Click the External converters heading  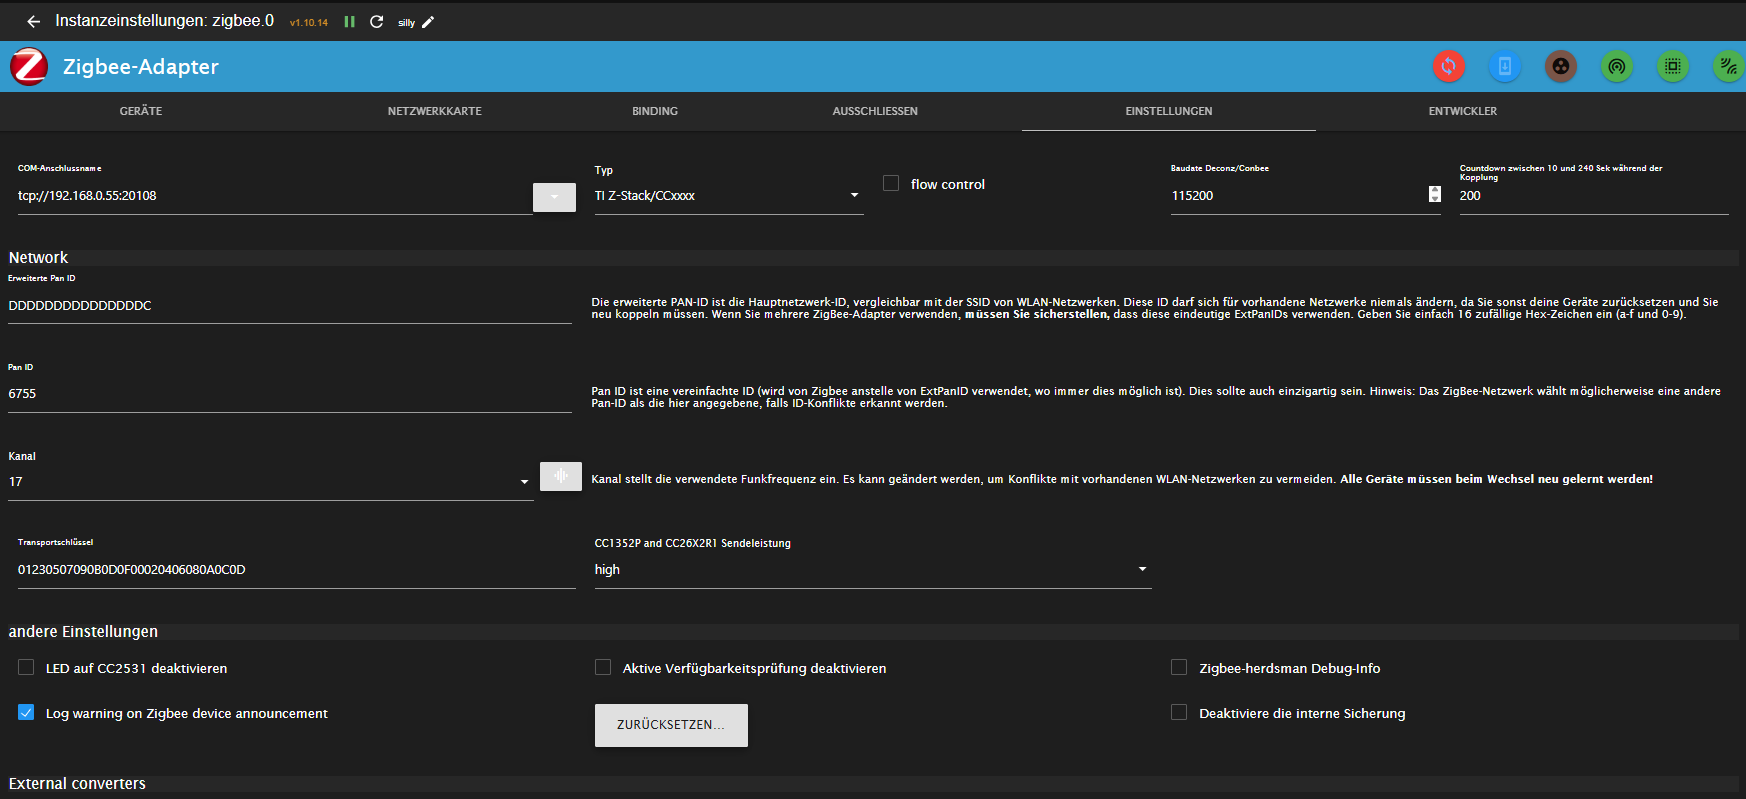[x=77, y=784]
